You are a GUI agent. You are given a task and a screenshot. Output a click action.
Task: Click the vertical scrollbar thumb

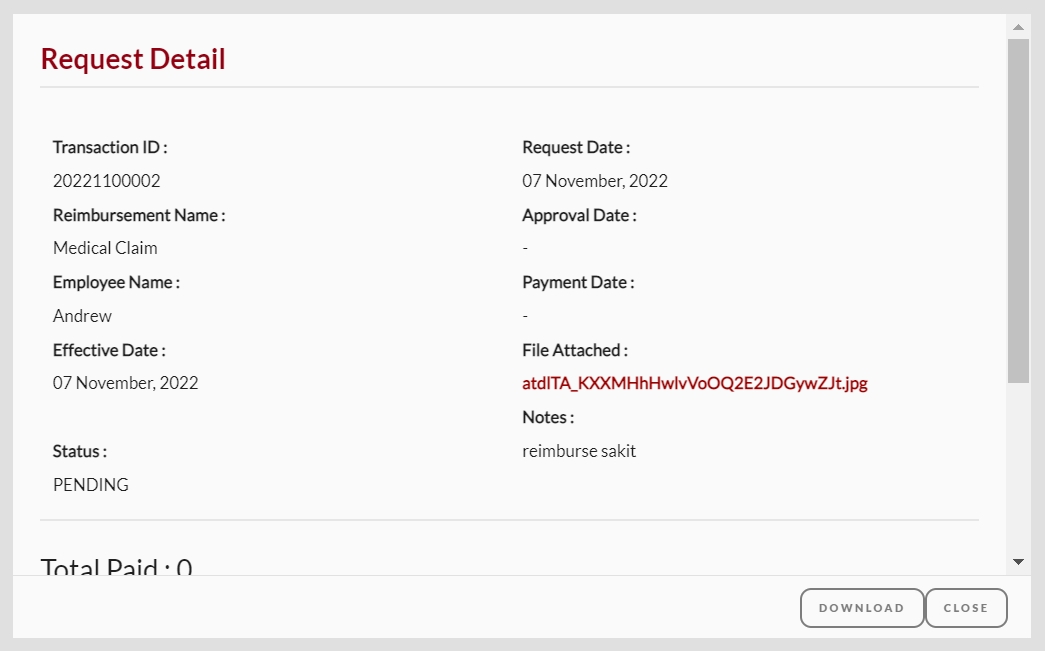[x=1018, y=211]
